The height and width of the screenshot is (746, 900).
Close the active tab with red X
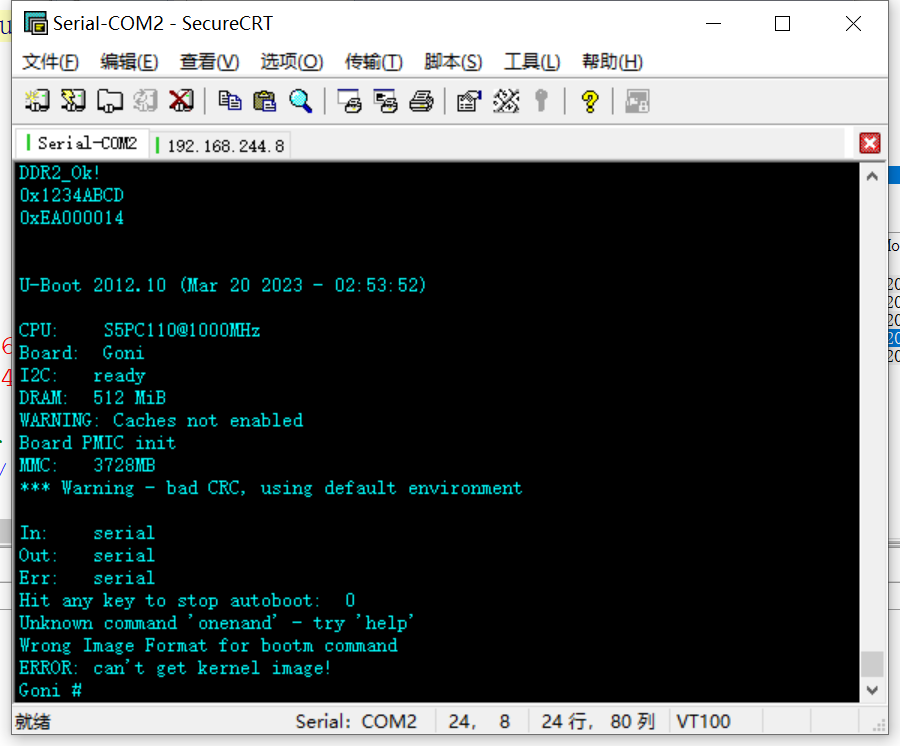click(x=870, y=143)
